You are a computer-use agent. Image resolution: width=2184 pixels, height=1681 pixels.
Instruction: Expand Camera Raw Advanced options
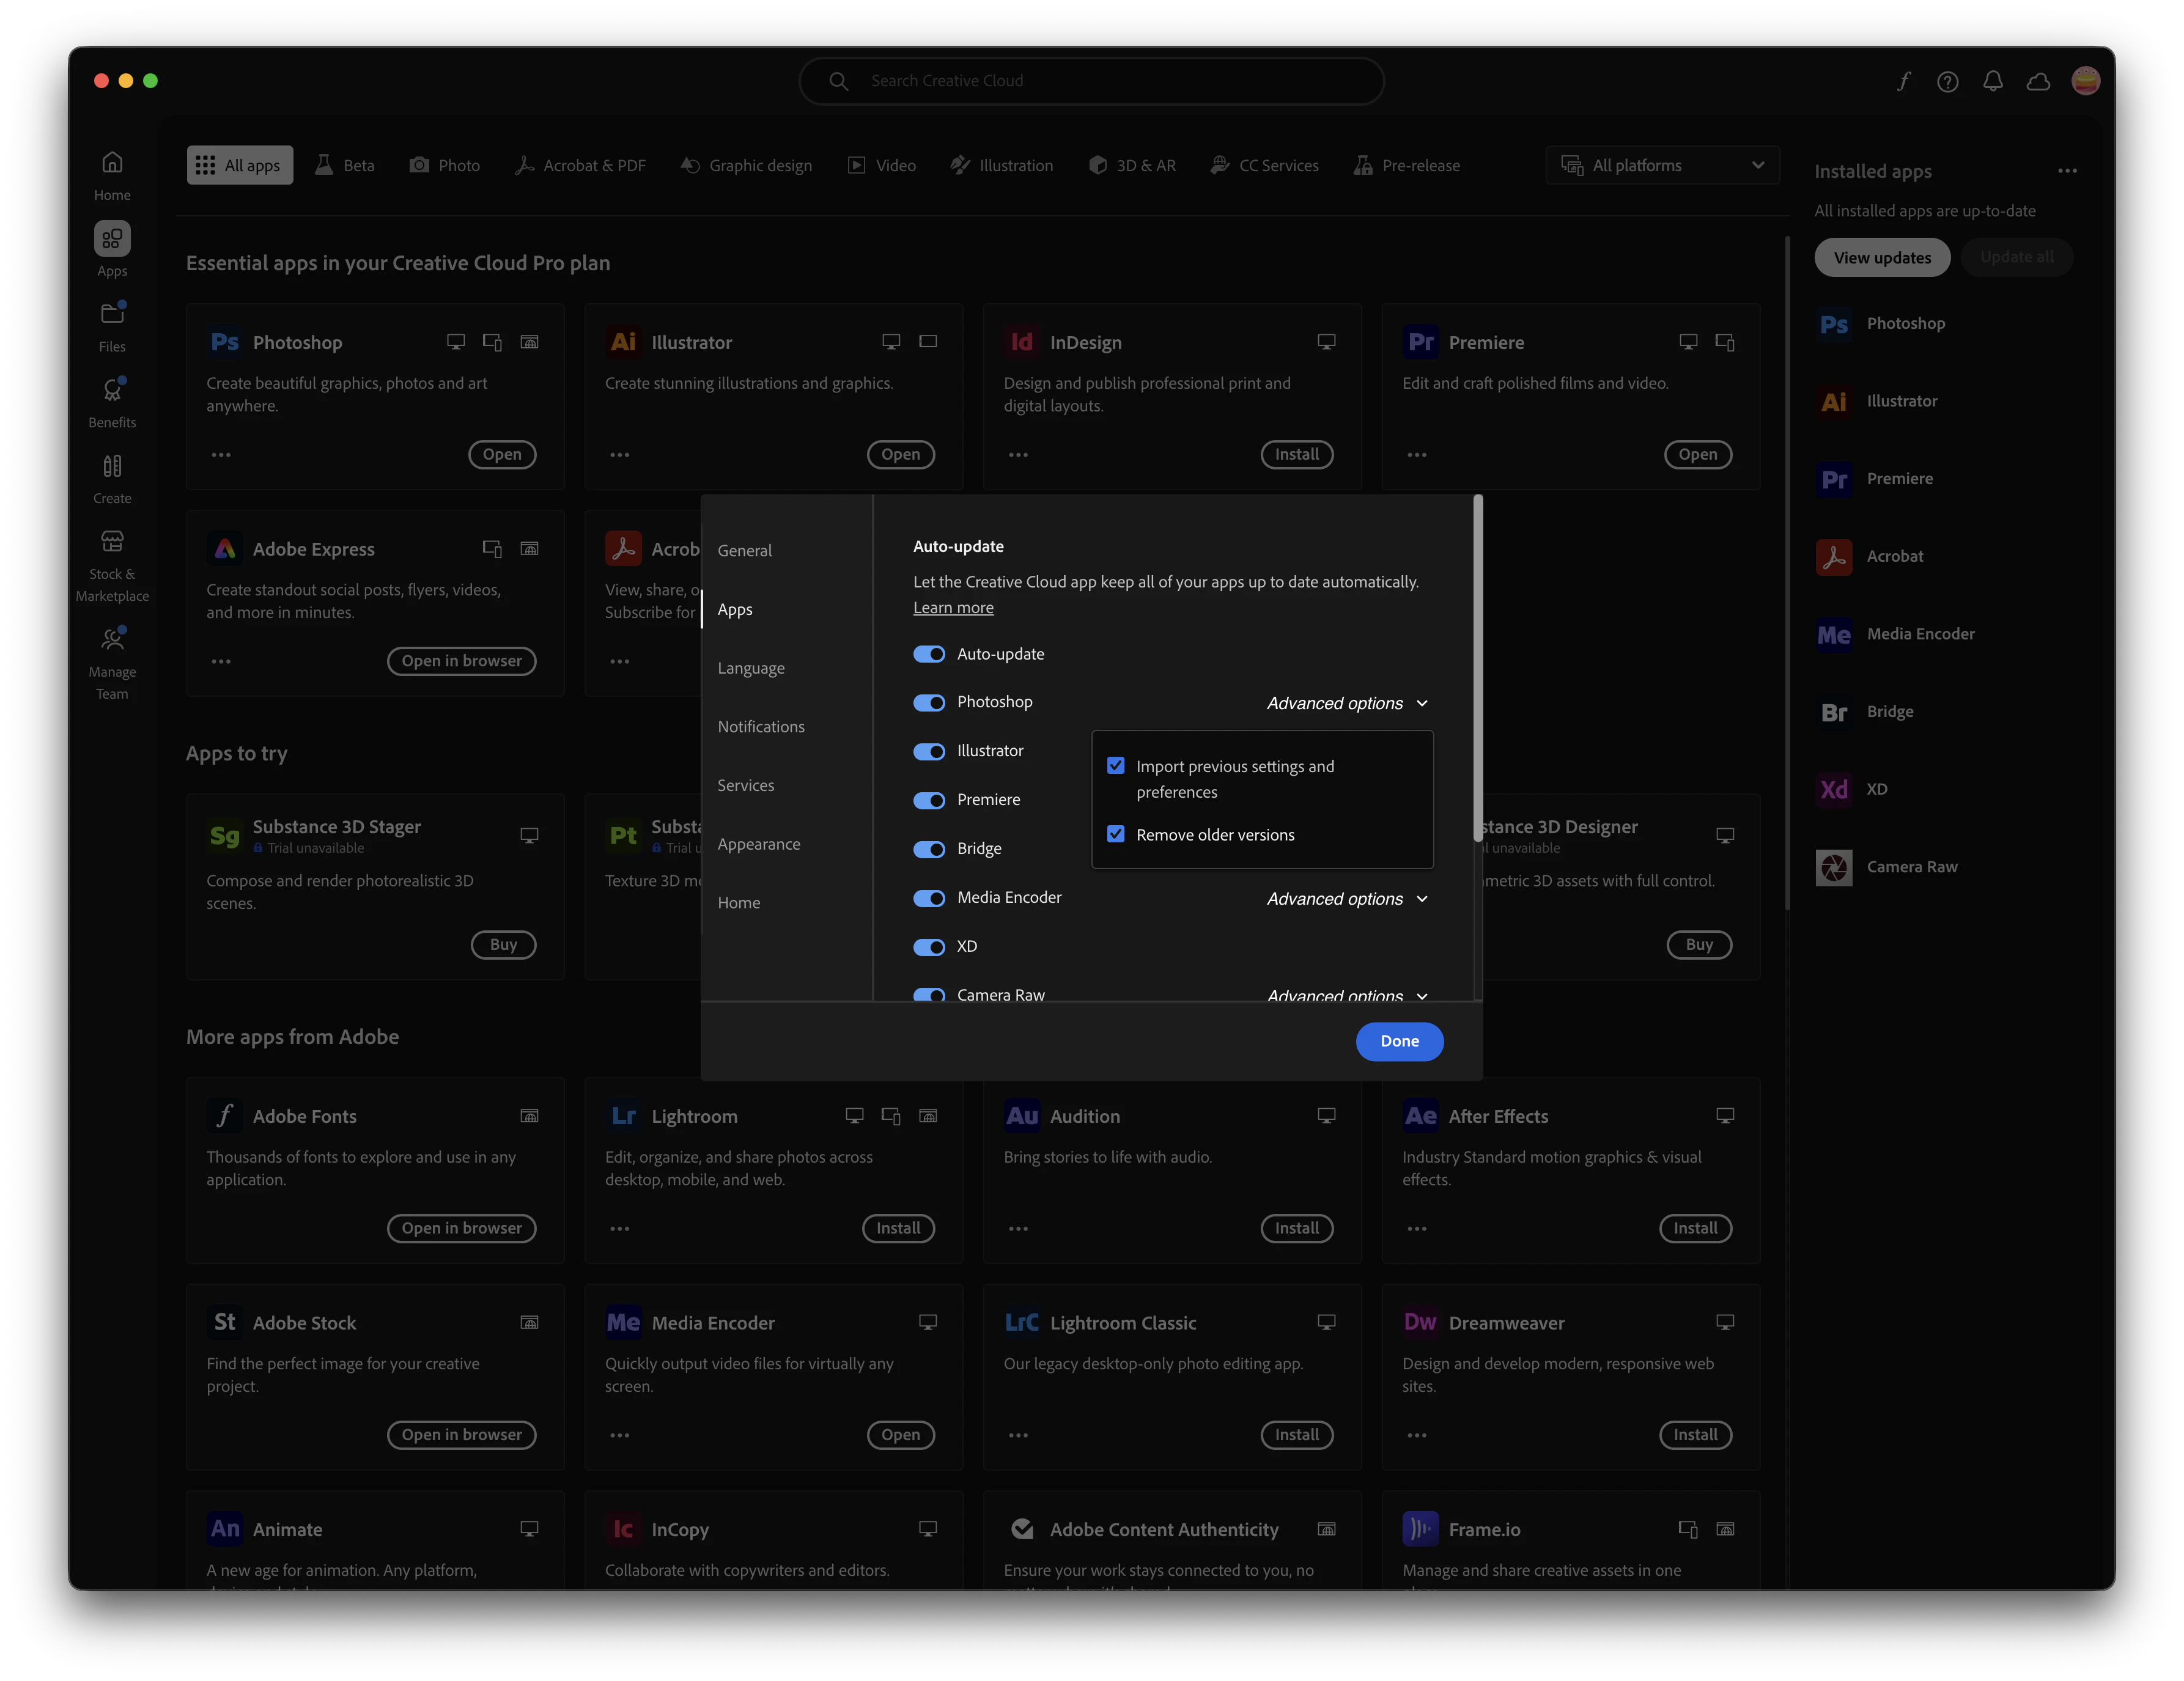pos(1347,995)
